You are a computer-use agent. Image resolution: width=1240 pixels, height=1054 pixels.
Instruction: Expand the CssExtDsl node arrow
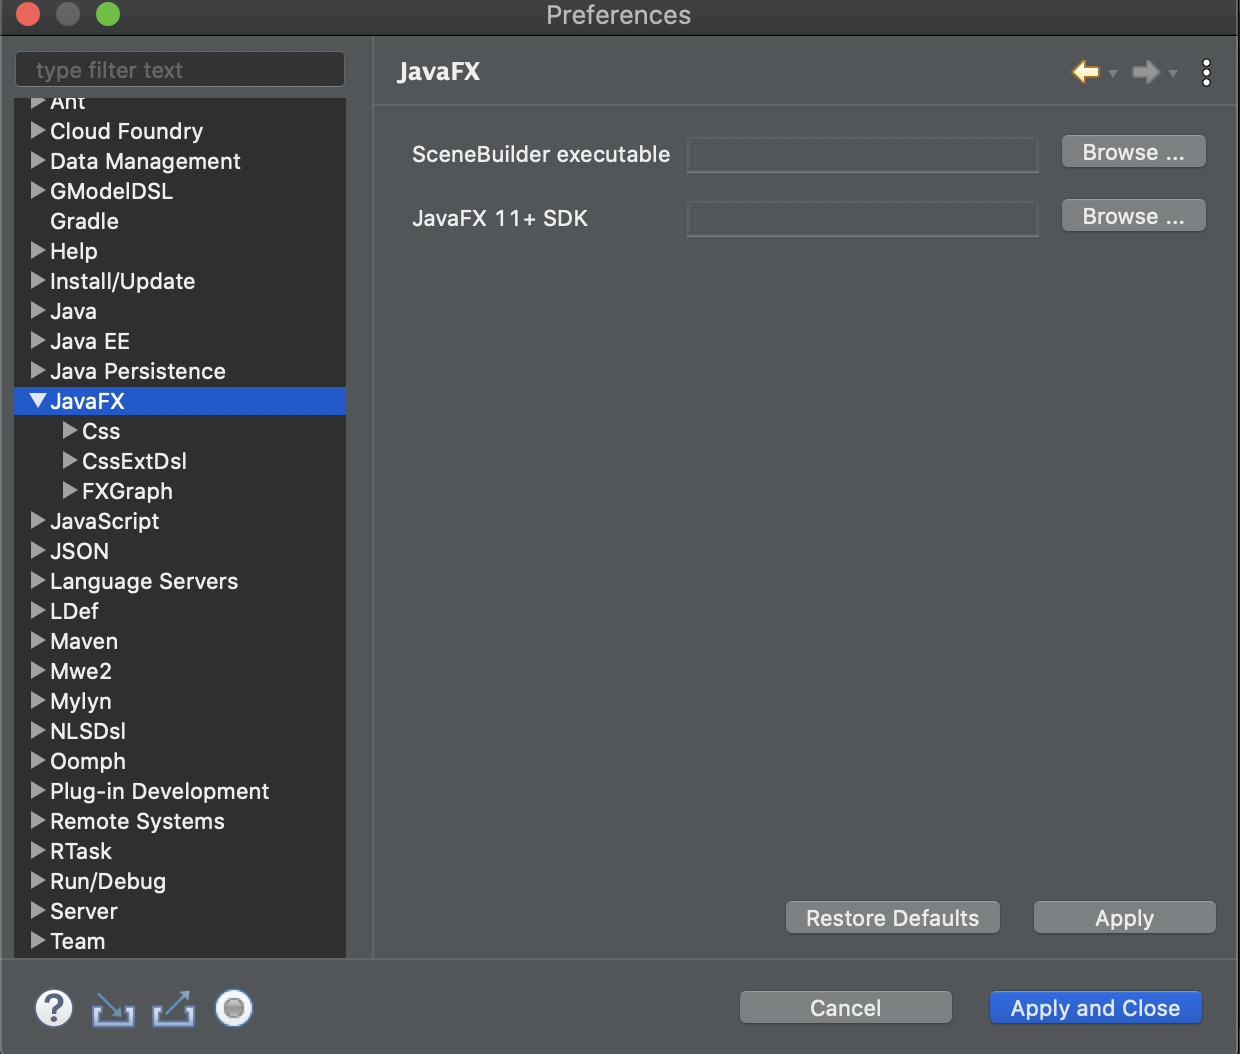click(70, 460)
